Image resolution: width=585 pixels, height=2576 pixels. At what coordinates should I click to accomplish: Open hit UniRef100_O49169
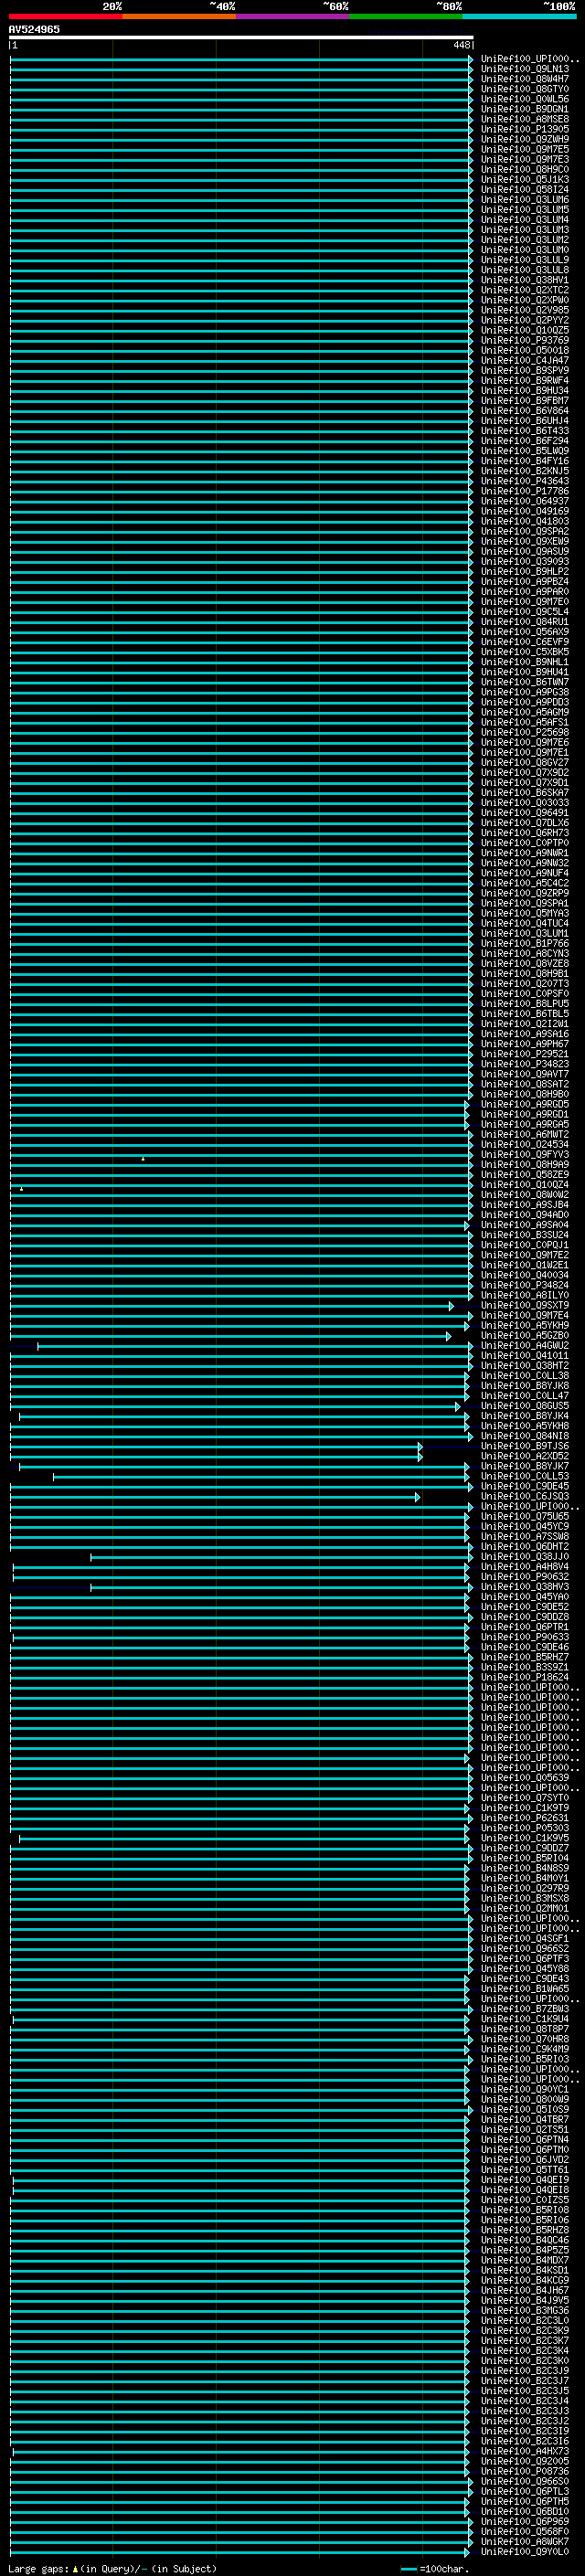click(x=525, y=512)
